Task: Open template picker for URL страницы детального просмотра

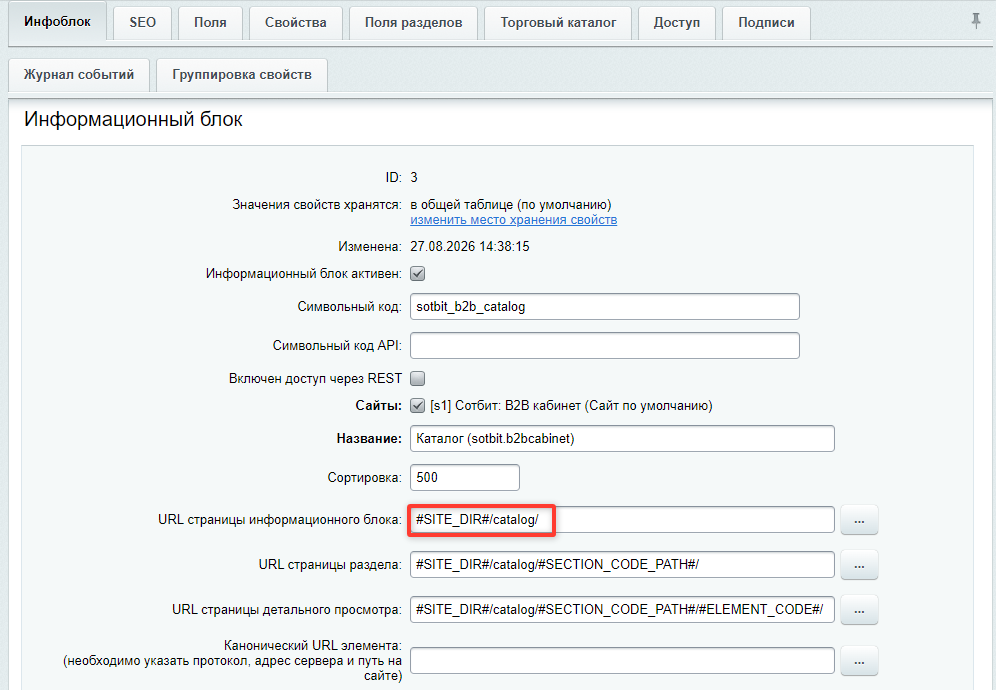Action: 859,610
